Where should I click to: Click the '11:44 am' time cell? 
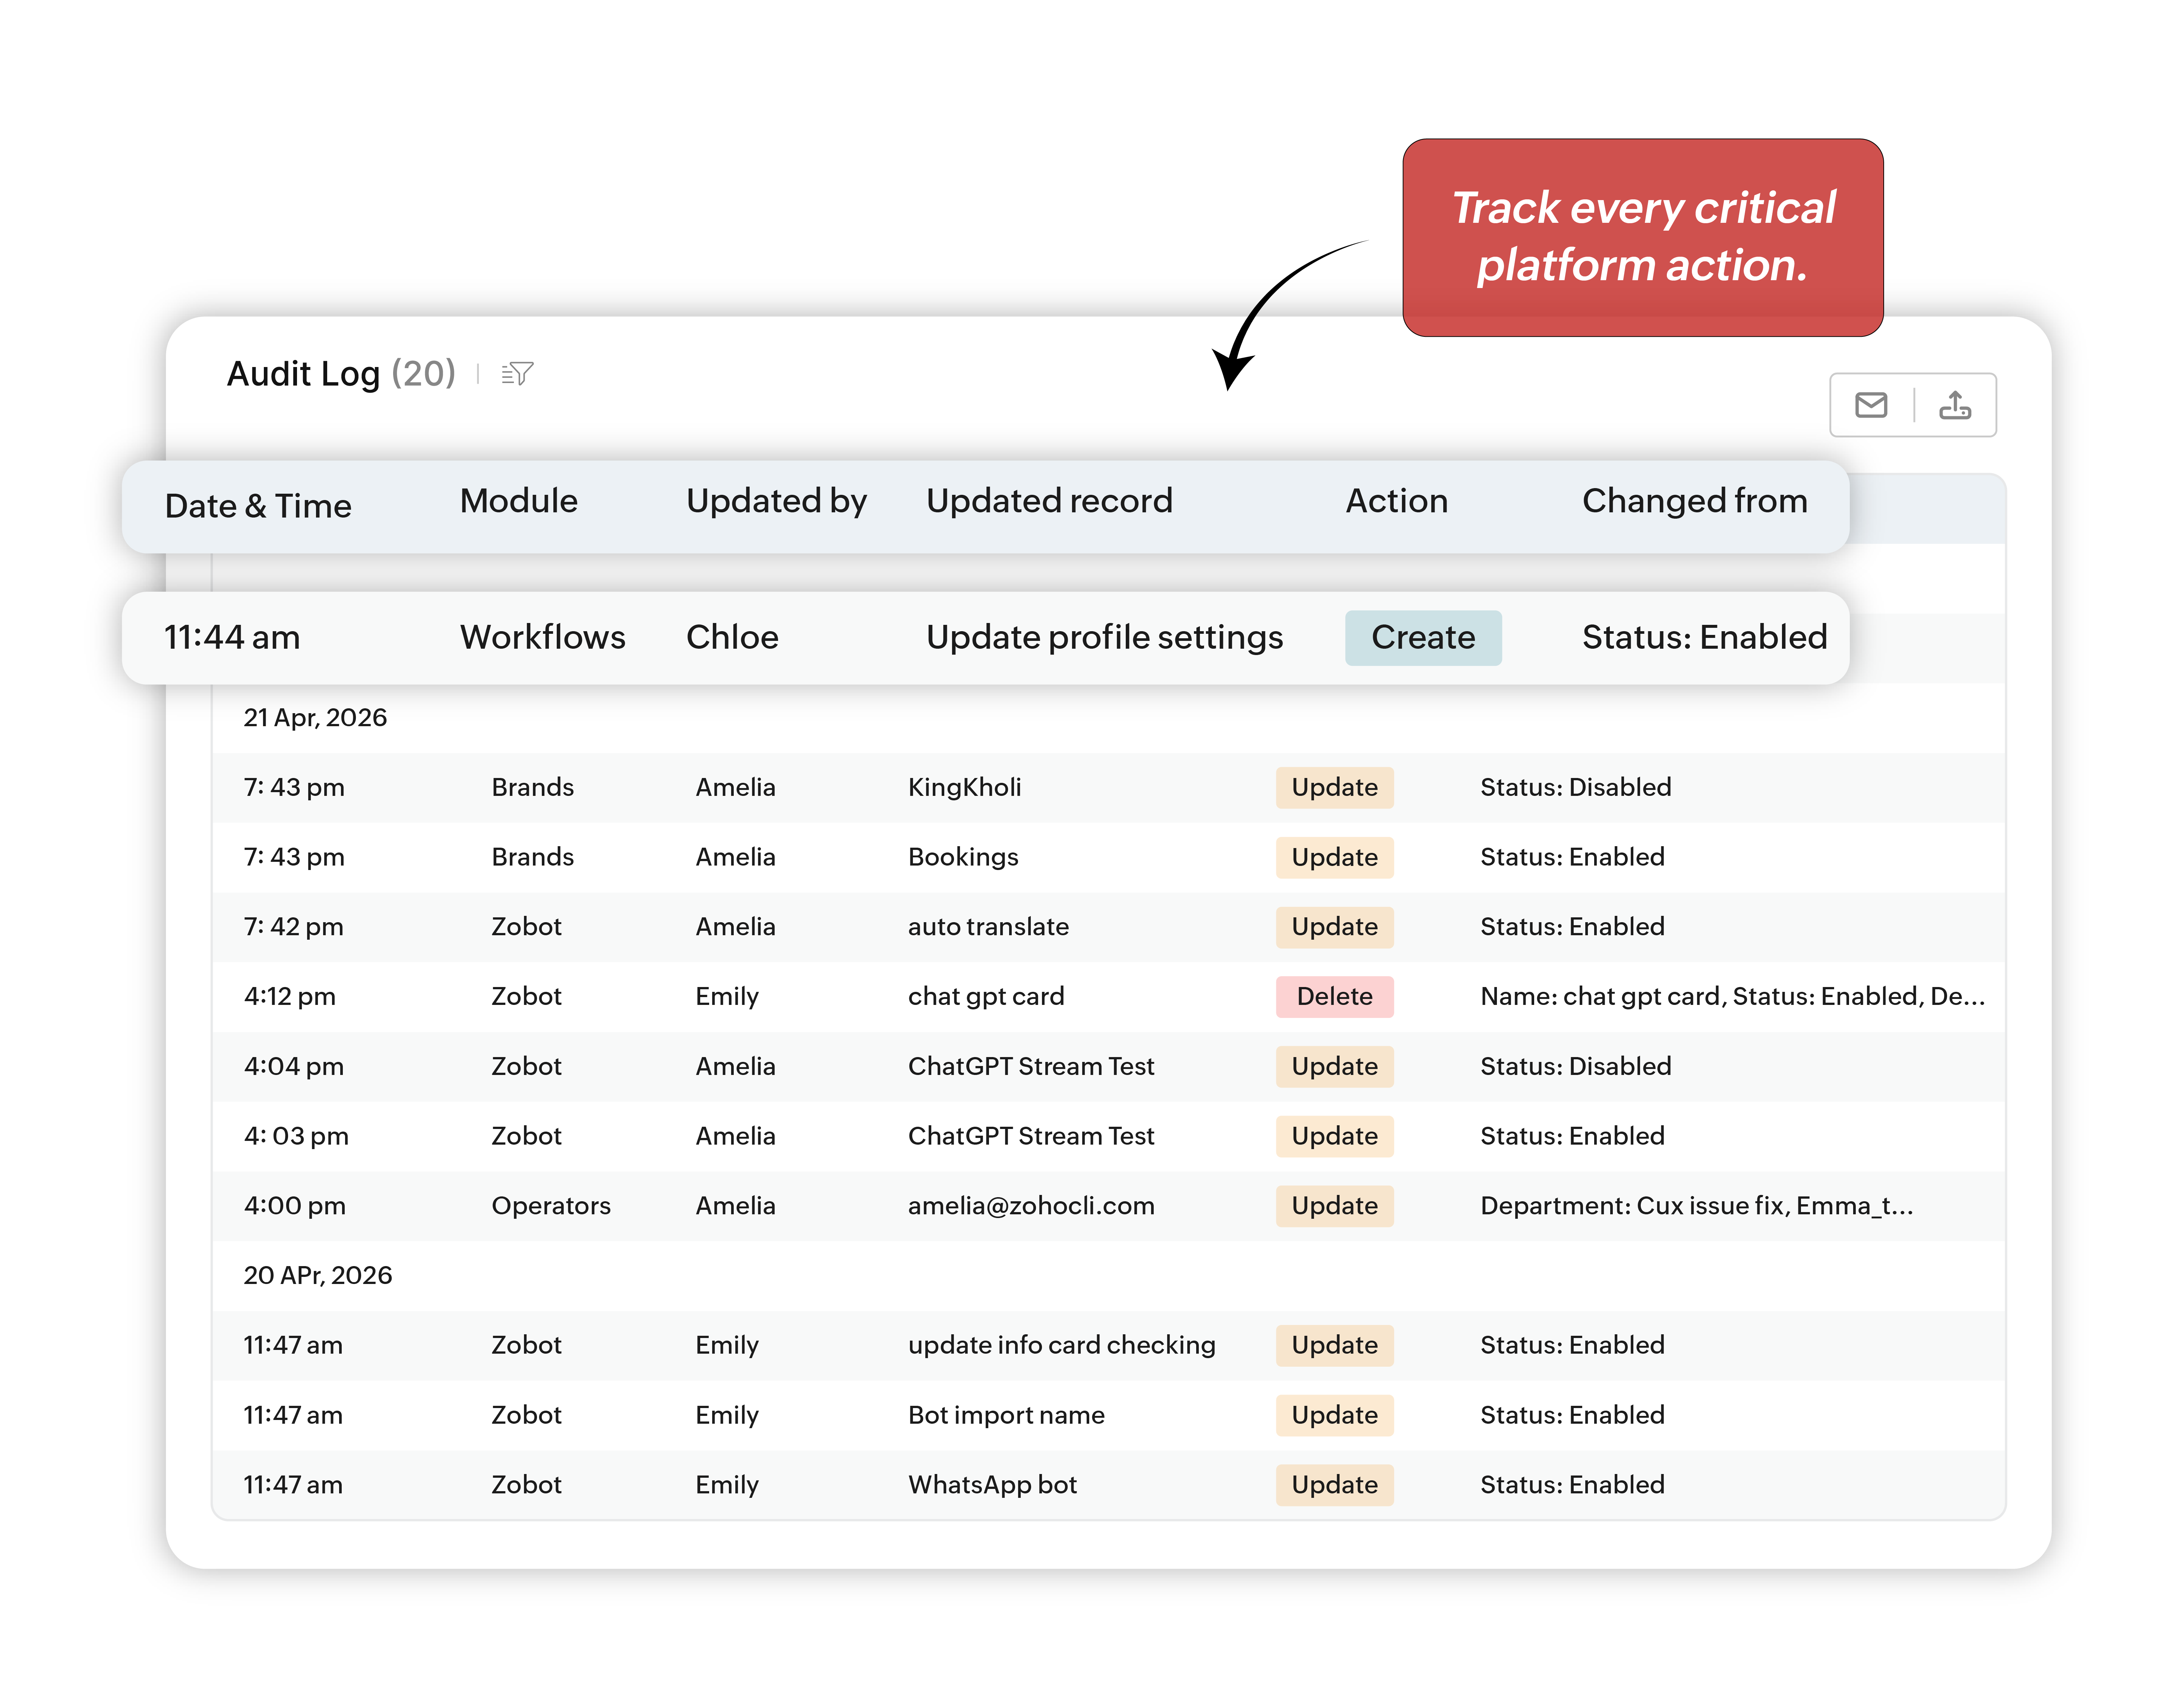coord(232,638)
